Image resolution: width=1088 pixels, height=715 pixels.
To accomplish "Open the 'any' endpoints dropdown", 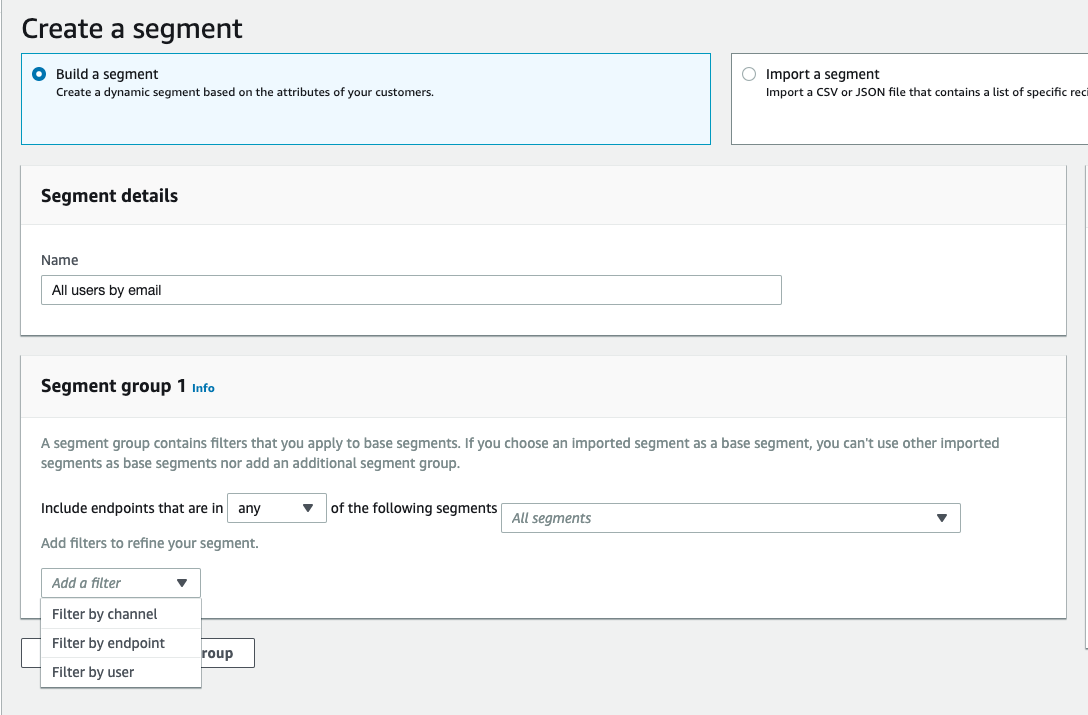I will (276, 508).
